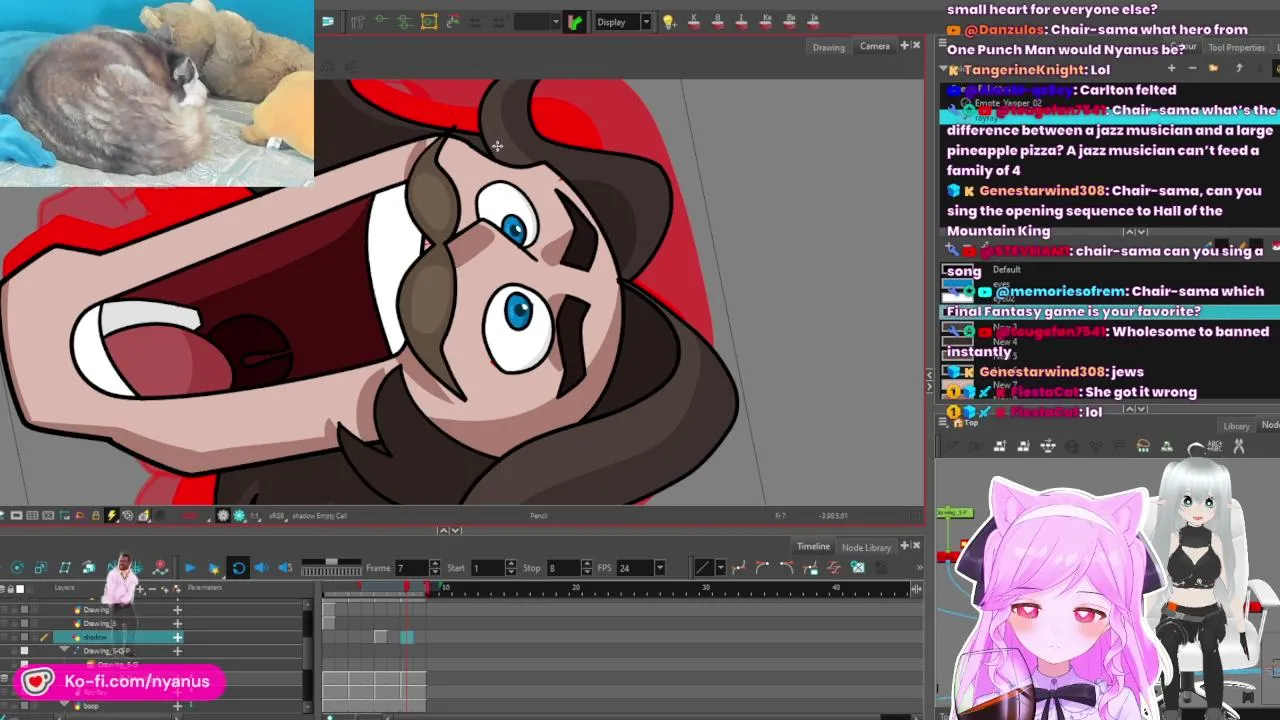
Task: Toggle the lock icon in camera status bar
Action: point(96,516)
